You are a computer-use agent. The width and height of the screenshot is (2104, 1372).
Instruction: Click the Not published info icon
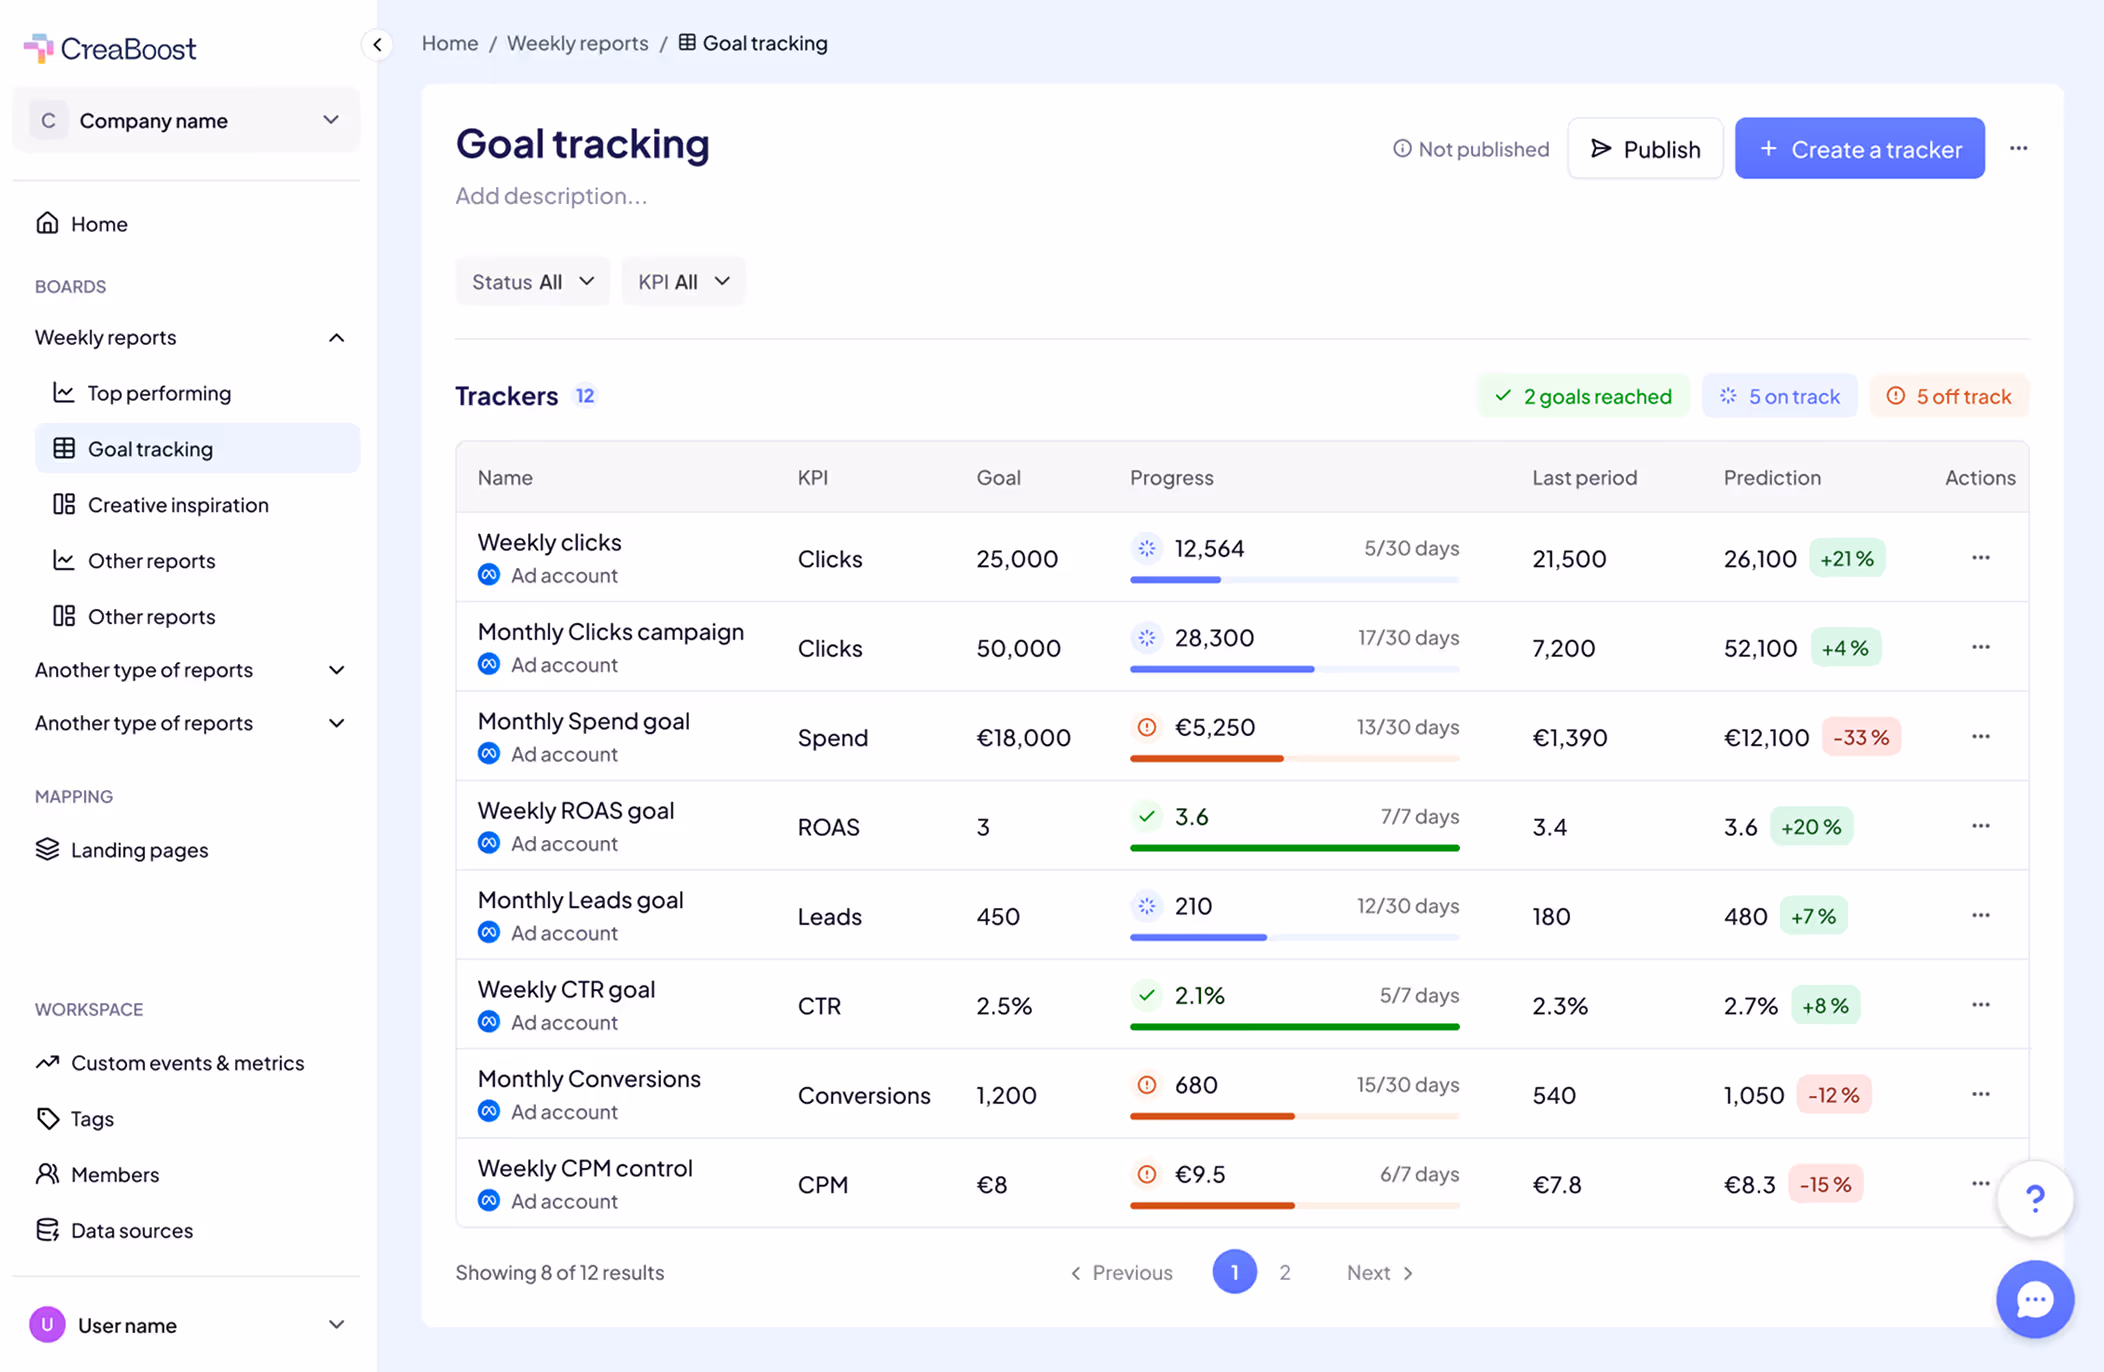point(1402,149)
